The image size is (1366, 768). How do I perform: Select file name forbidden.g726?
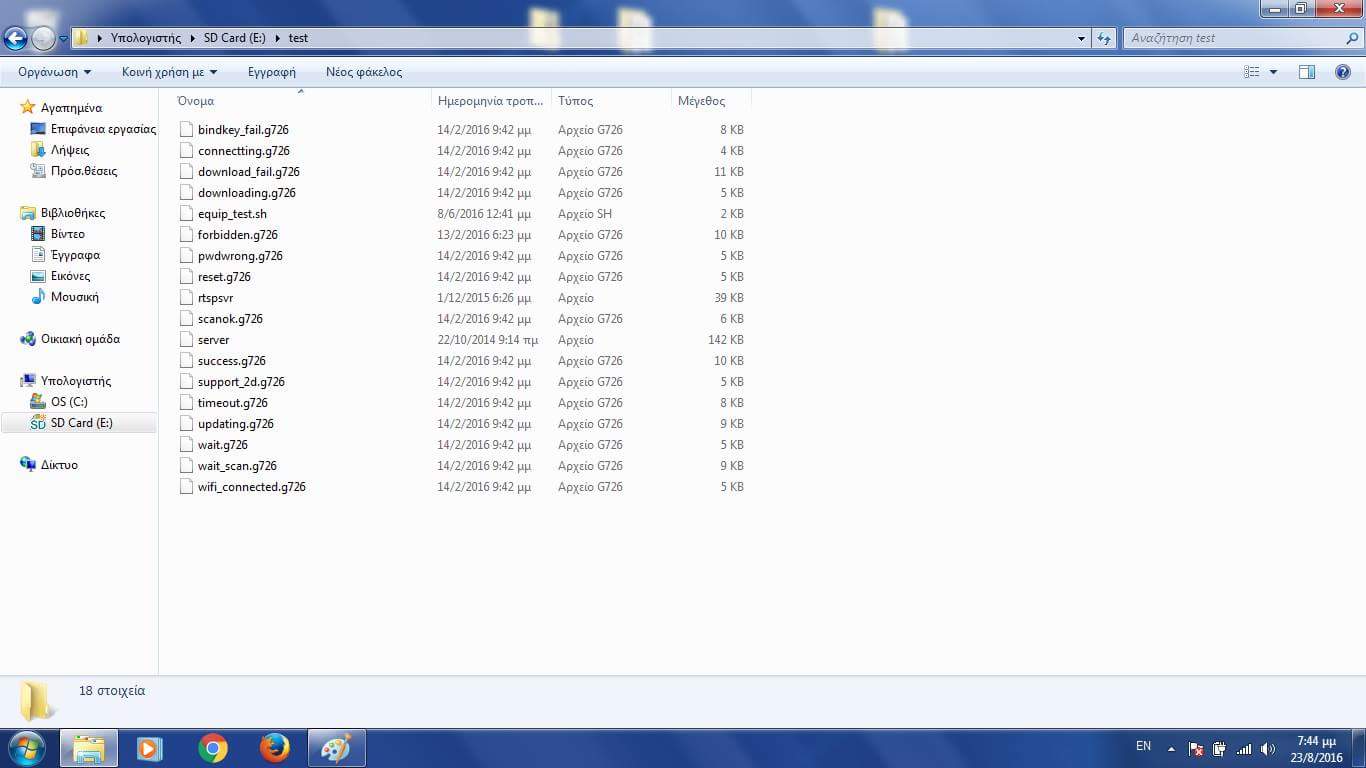coord(238,235)
